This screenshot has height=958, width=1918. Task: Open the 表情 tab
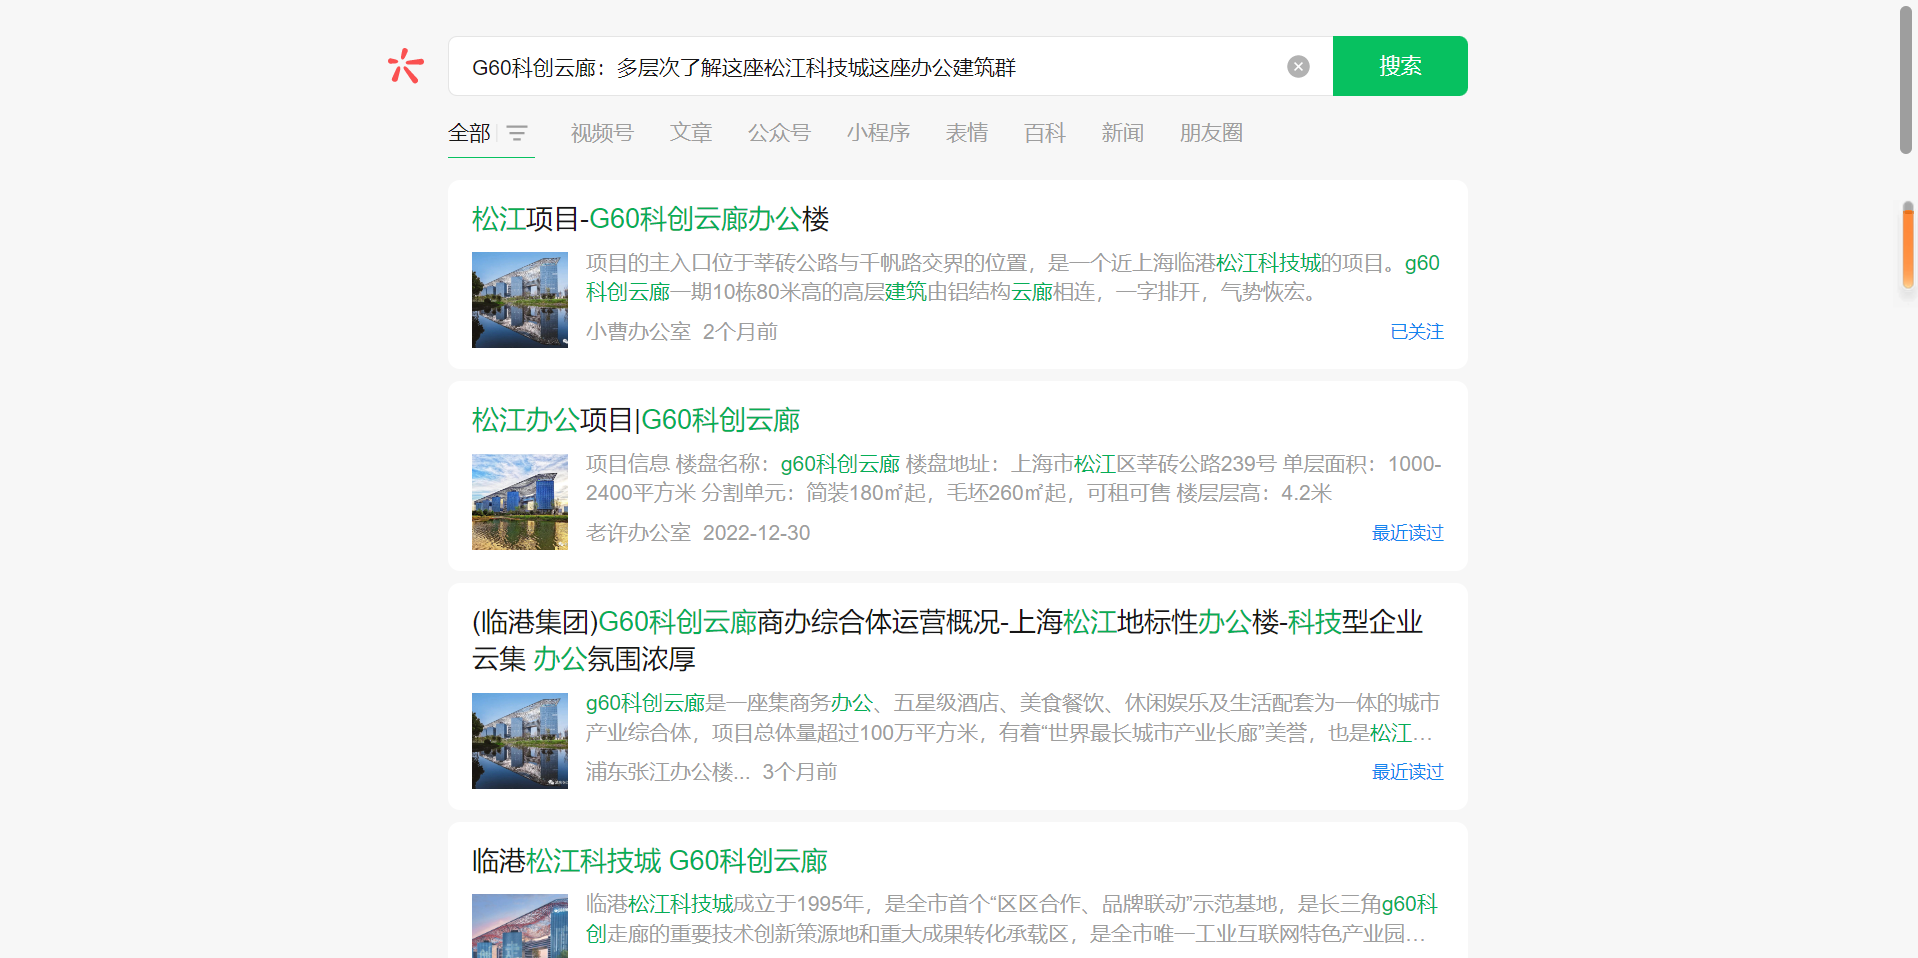[966, 132]
